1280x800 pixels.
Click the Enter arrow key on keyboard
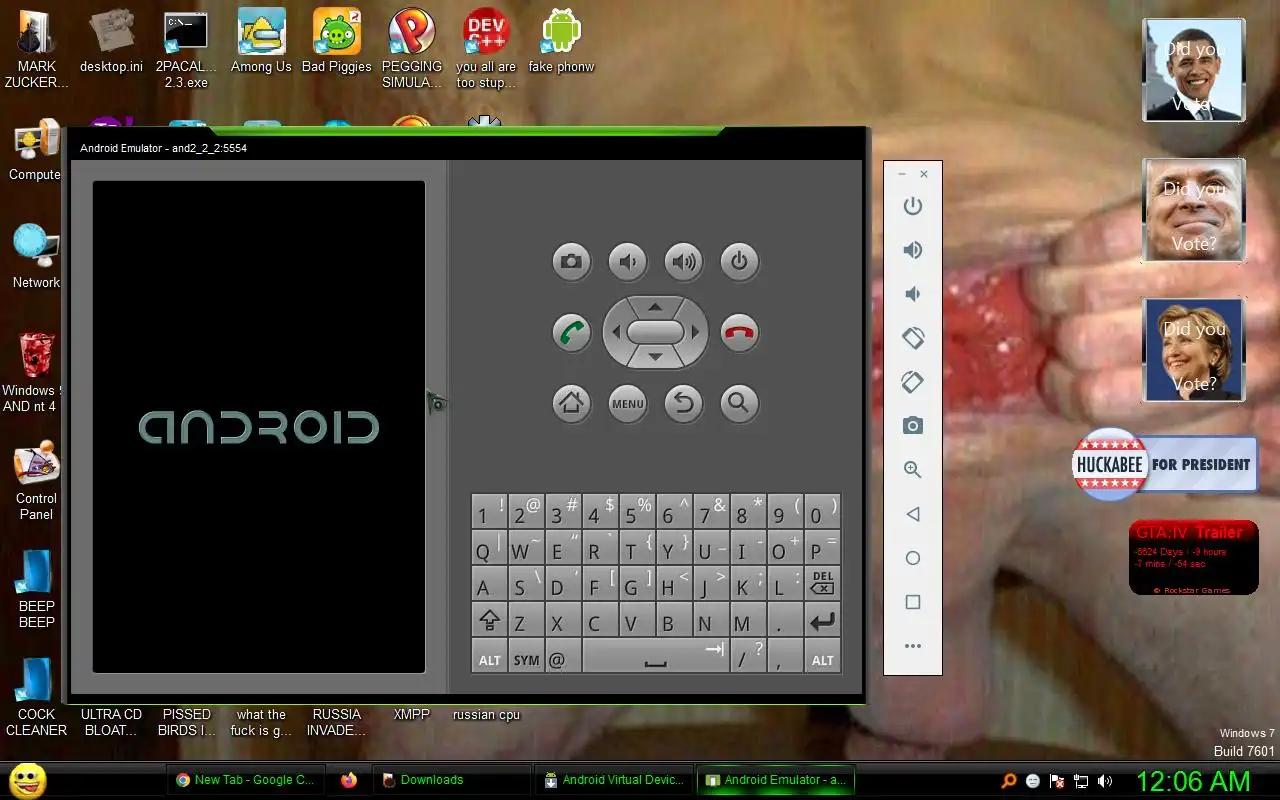pos(822,620)
